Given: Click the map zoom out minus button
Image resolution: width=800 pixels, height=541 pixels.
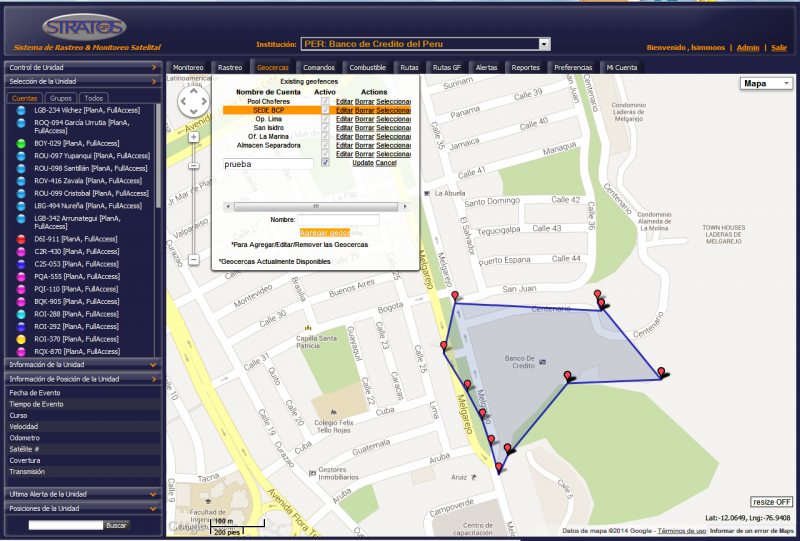Looking at the screenshot, I should tap(193, 260).
